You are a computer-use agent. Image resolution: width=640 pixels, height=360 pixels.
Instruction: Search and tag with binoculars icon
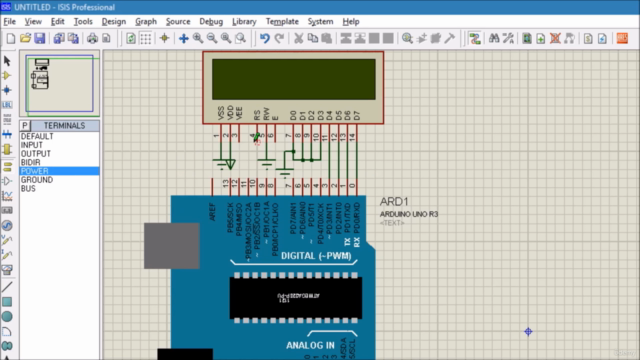pos(494,38)
